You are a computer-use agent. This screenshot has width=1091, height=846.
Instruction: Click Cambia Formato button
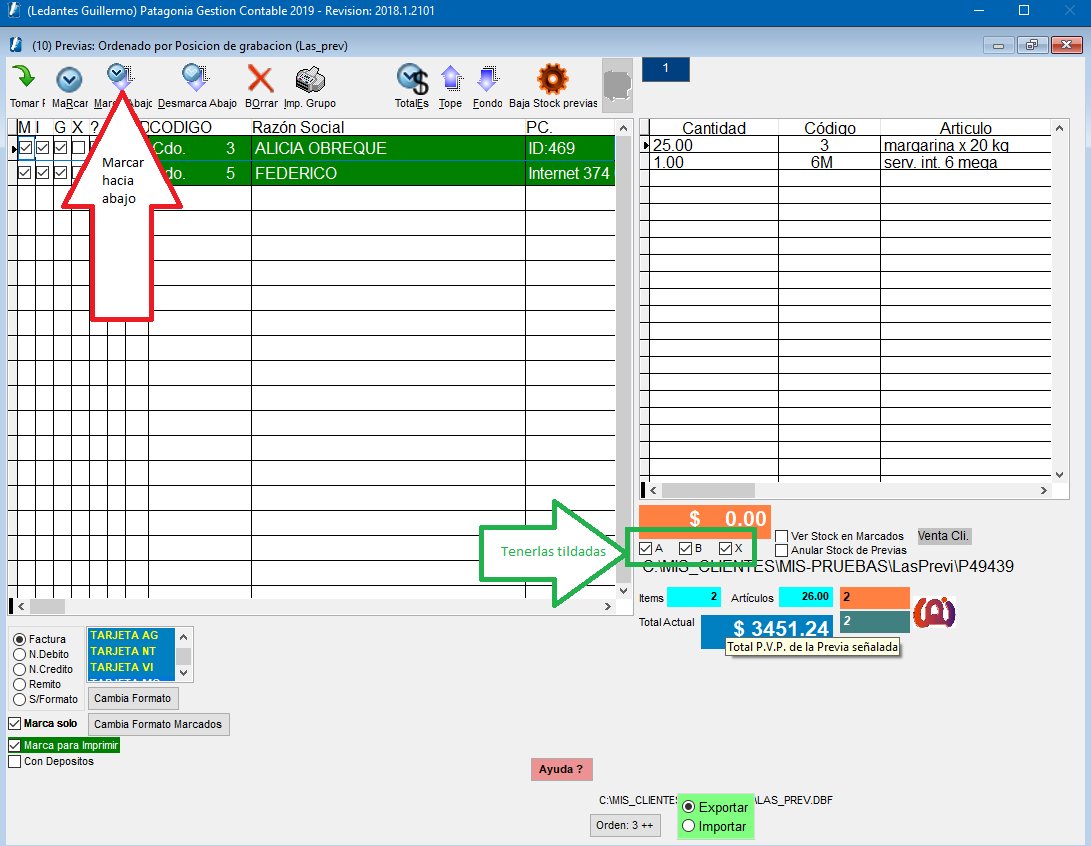point(133,699)
